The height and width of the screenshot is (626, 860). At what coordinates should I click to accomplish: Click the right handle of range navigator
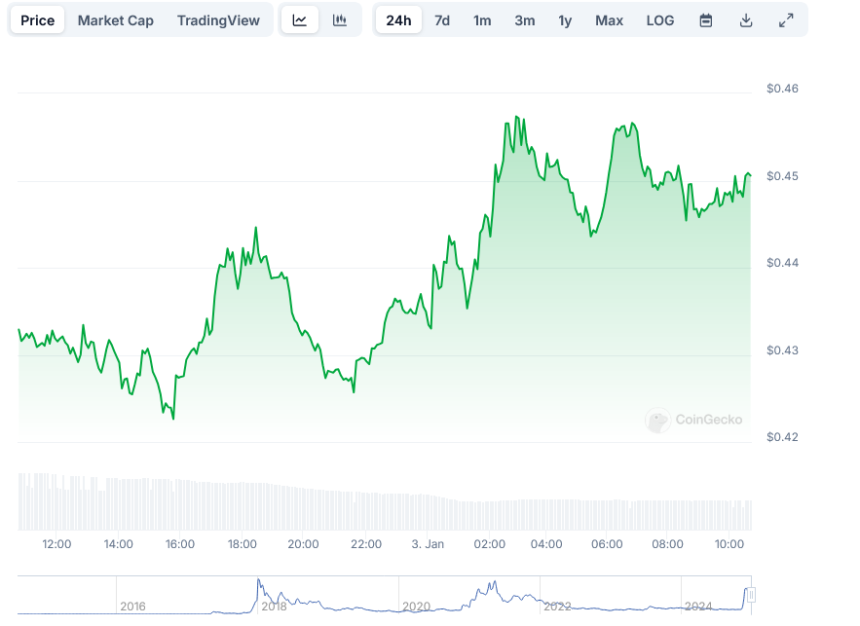click(751, 595)
